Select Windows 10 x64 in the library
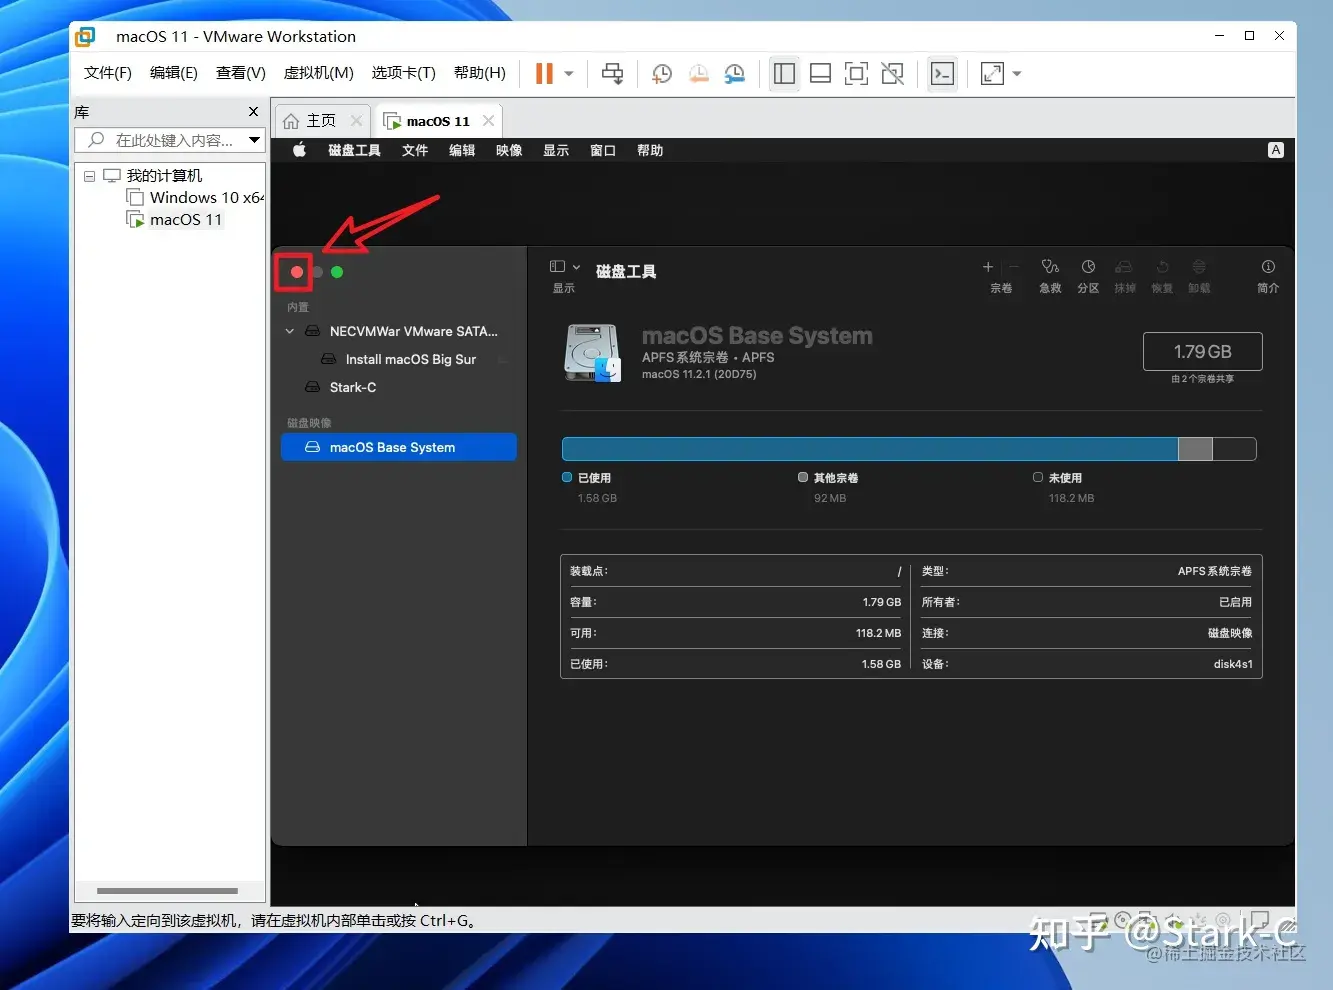The height and width of the screenshot is (990, 1333). click(x=206, y=198)
